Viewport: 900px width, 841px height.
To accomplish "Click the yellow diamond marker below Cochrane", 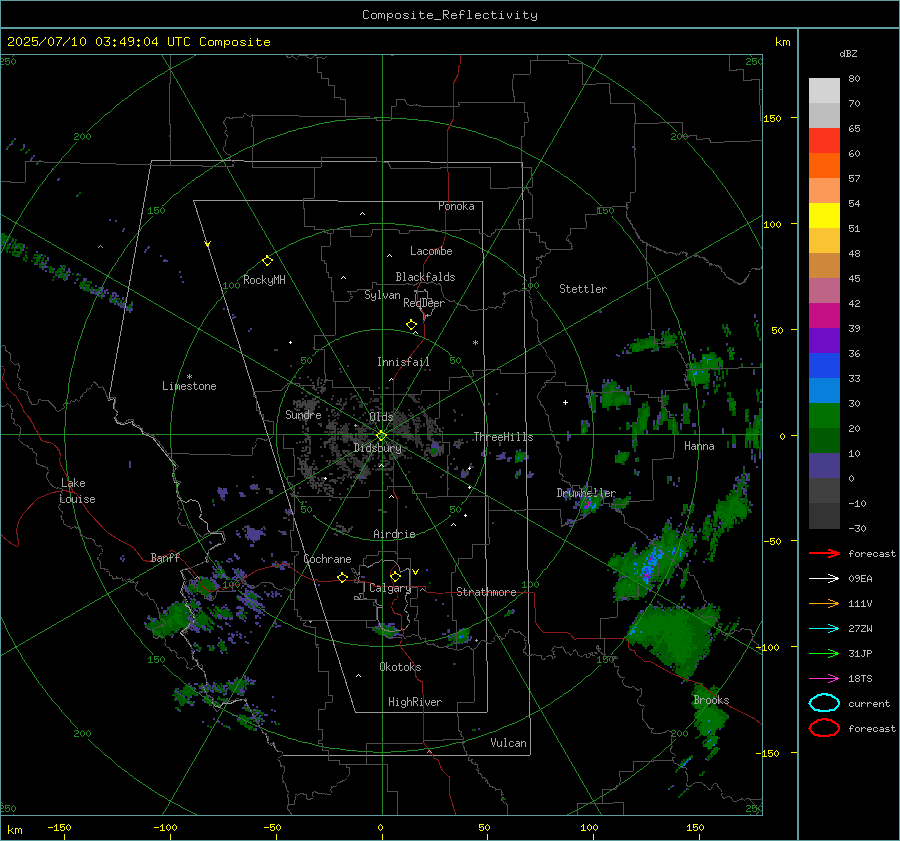I will point(342,578).
